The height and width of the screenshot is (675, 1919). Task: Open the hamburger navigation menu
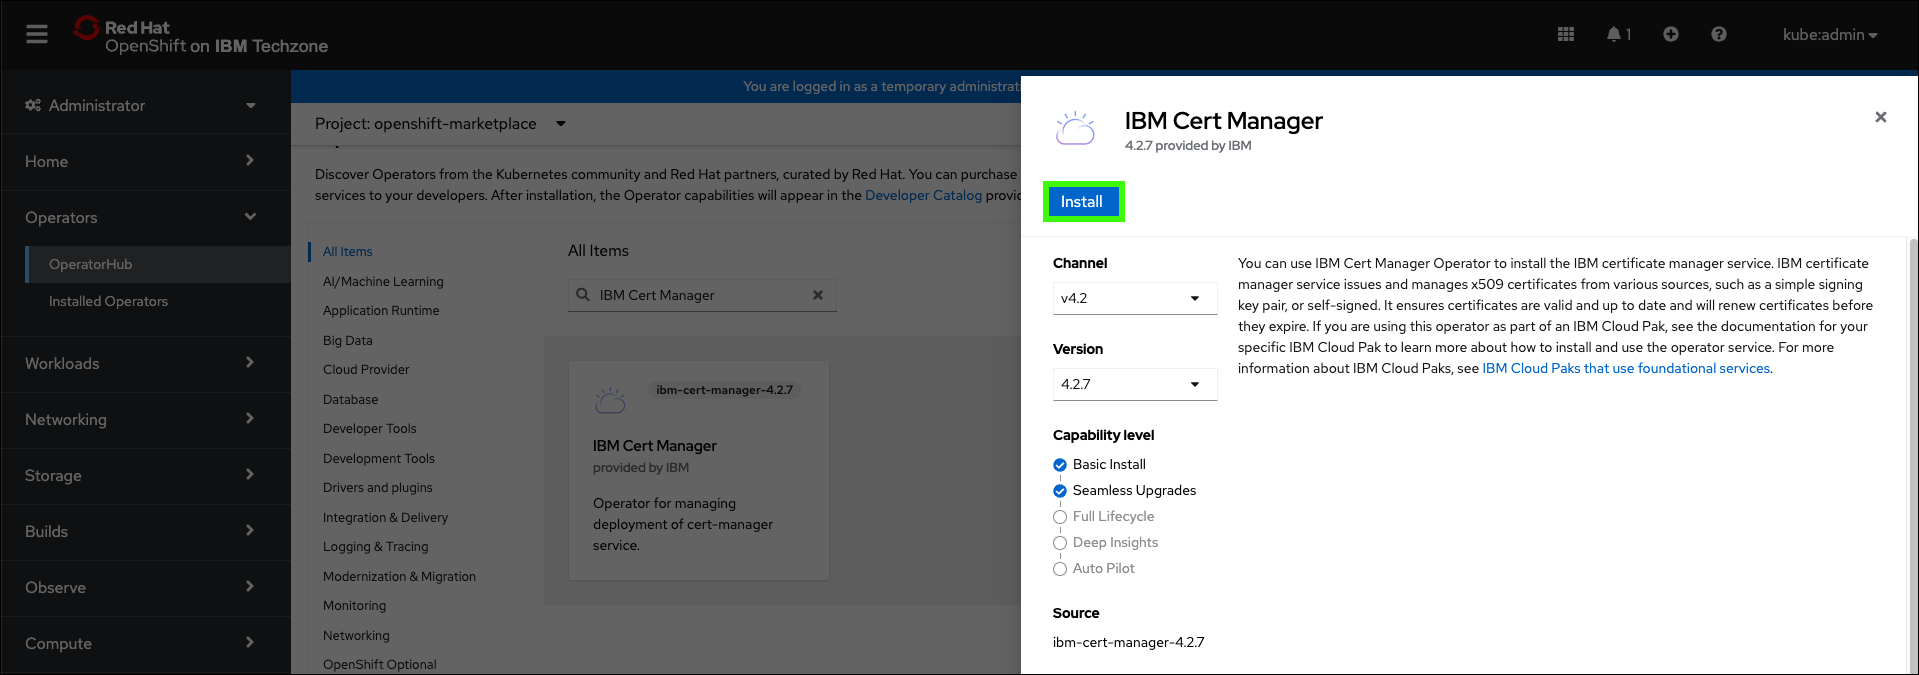[x=37, y=34]
